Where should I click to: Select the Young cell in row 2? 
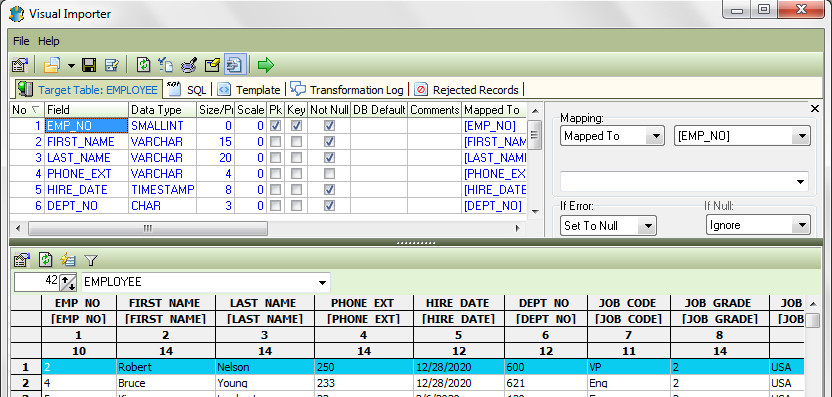(x=264, y=383)
